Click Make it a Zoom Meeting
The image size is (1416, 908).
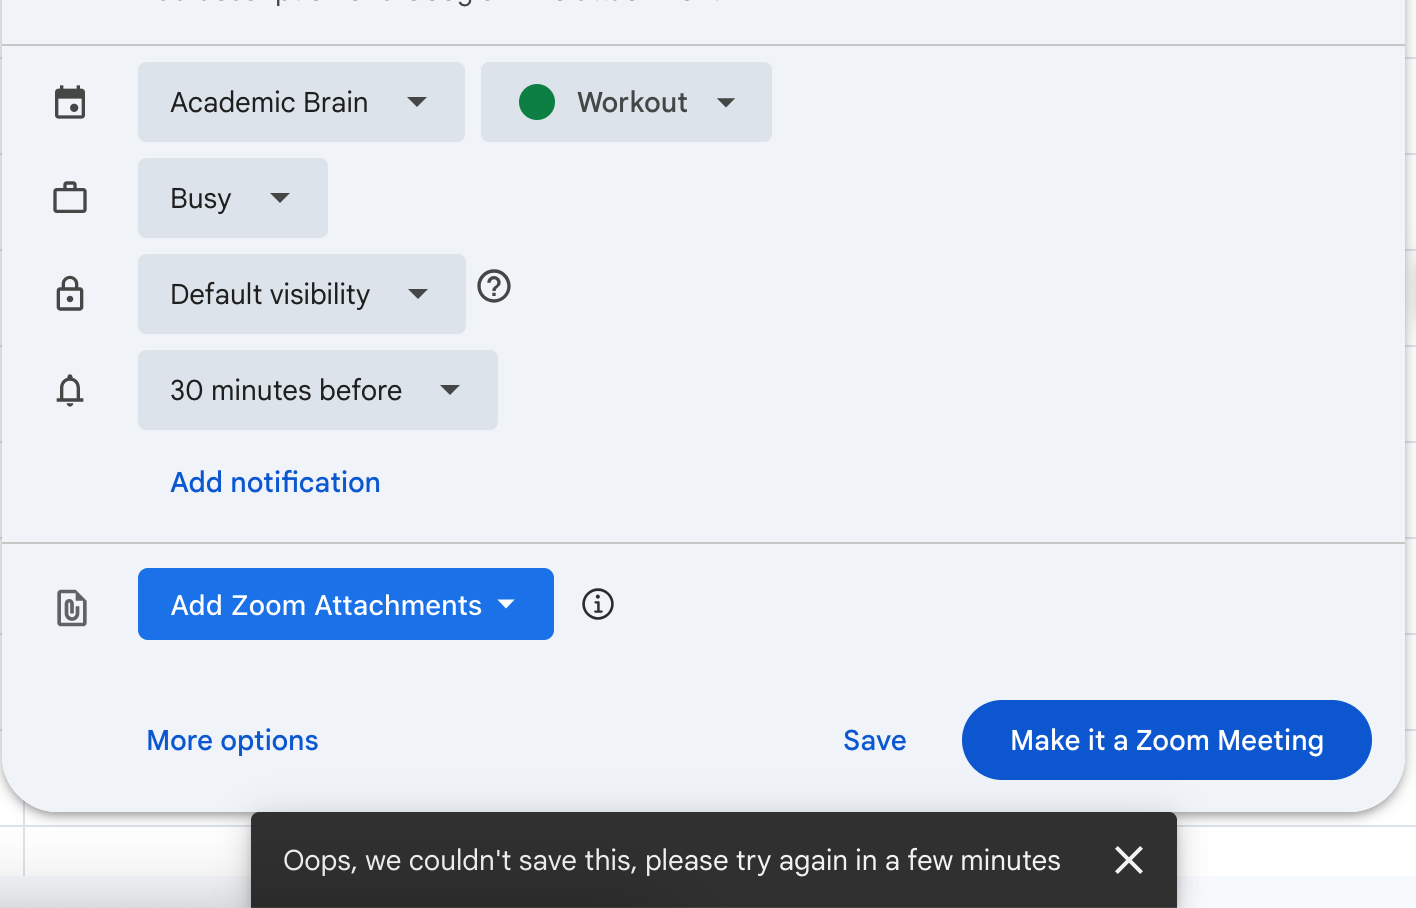coord(1166,740)
